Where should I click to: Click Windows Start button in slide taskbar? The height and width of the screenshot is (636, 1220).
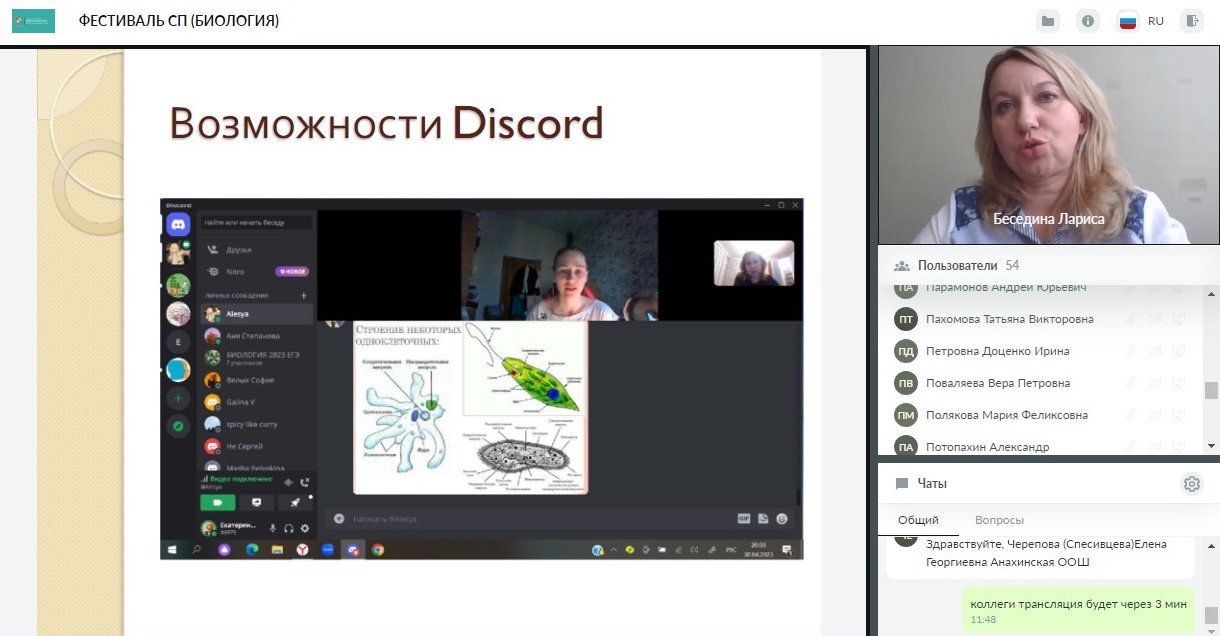pyautogui.click(x=172, y=549)
